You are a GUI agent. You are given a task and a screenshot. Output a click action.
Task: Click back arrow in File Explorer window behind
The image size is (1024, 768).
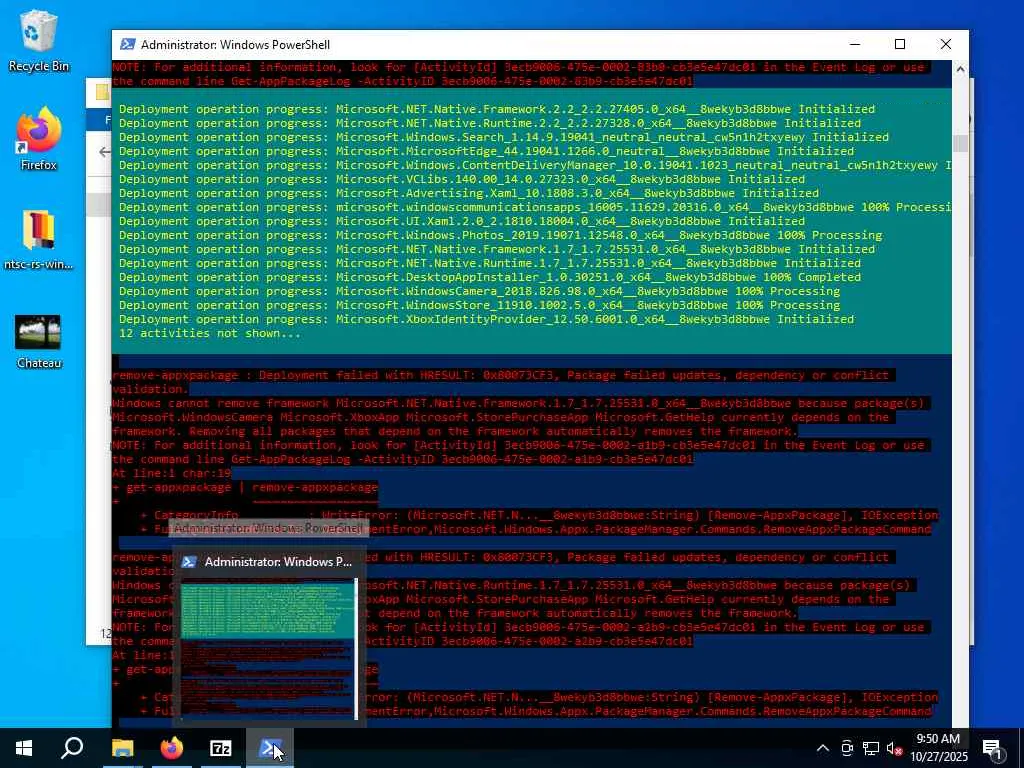coord(104,152)
